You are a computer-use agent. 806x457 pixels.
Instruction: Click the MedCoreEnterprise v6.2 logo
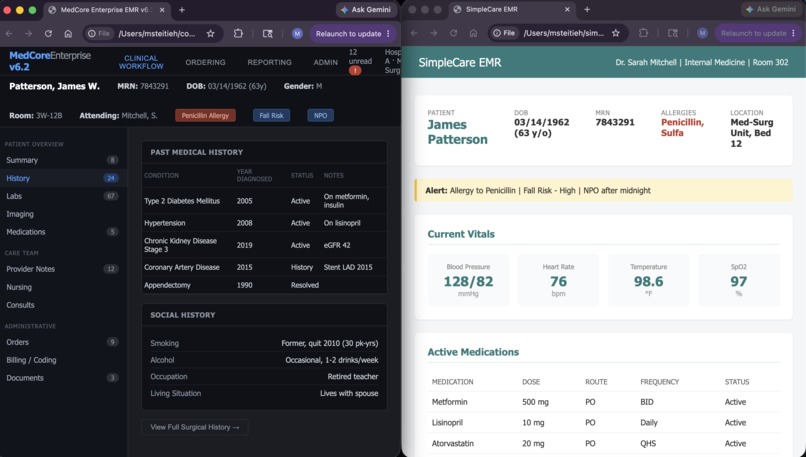50,61
